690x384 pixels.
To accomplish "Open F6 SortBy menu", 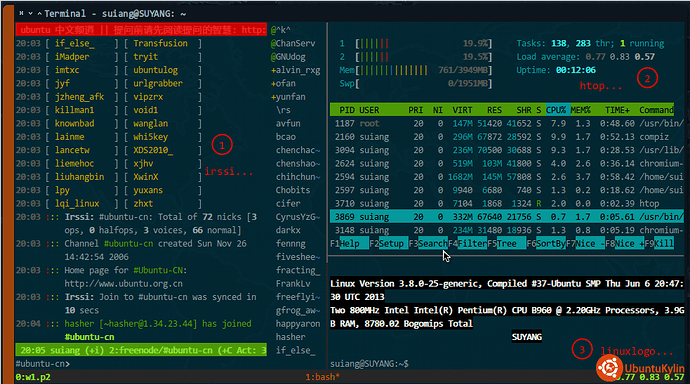I will pyautogui.click(x=546, y=244).
